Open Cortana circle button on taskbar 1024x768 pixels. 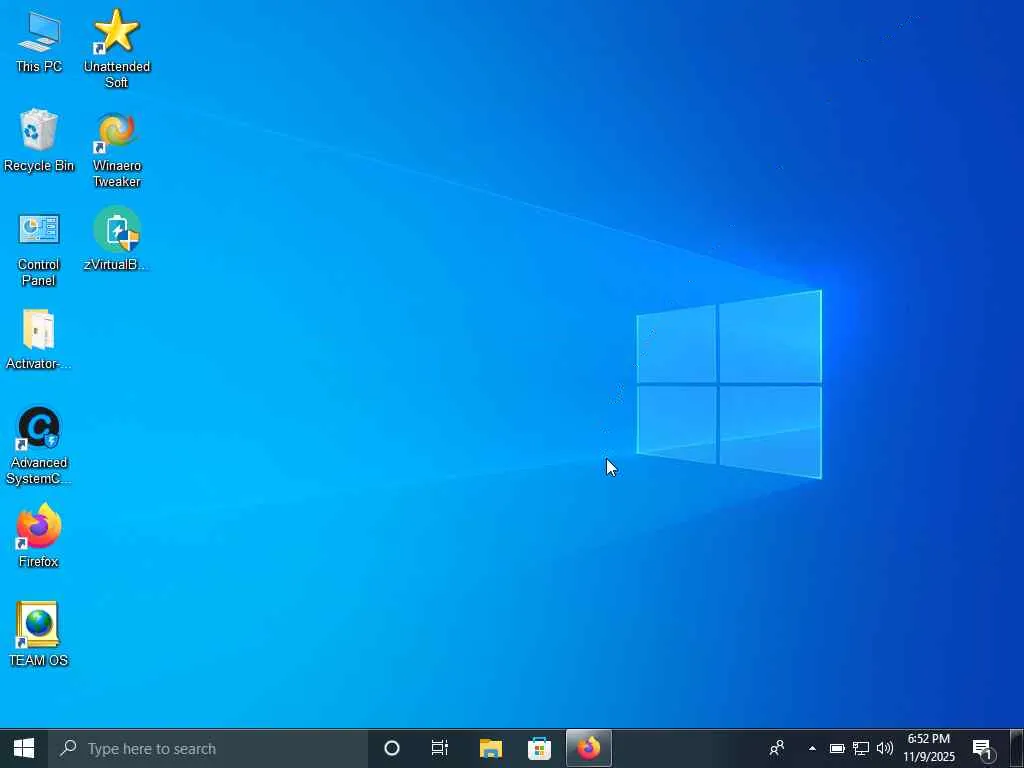tap(392, 748)
